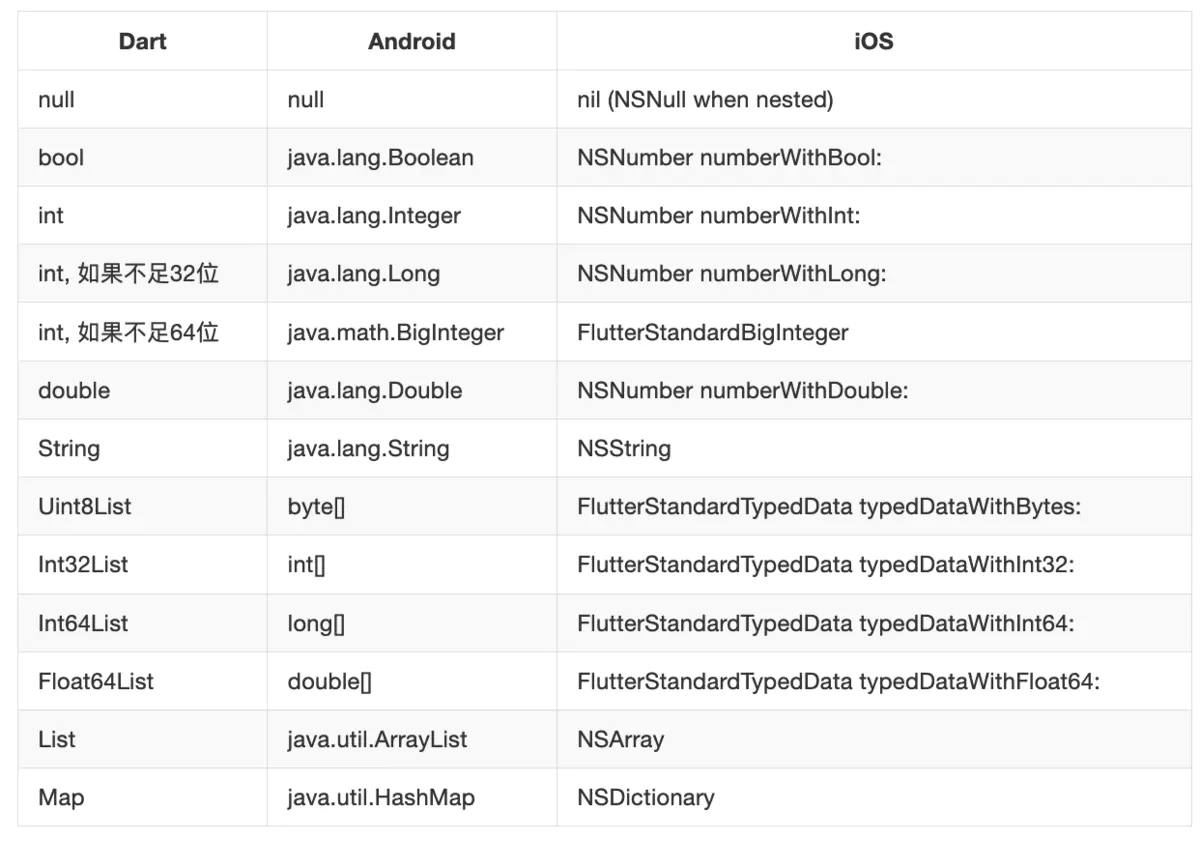1200x841 pixels.
Task: Click the Uint8List cell
Action: pyautogui.click(x=142, y=506)
